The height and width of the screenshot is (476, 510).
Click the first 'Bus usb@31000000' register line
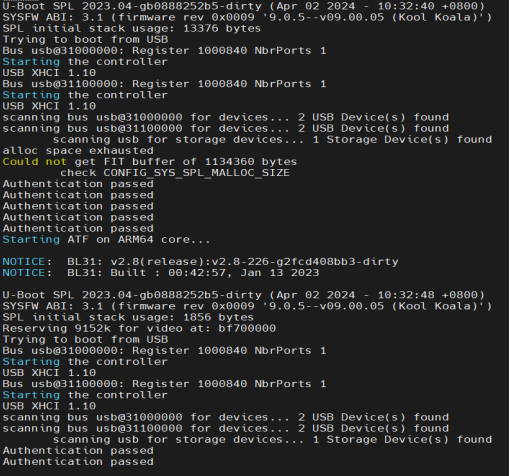click(x=164, y=51)
